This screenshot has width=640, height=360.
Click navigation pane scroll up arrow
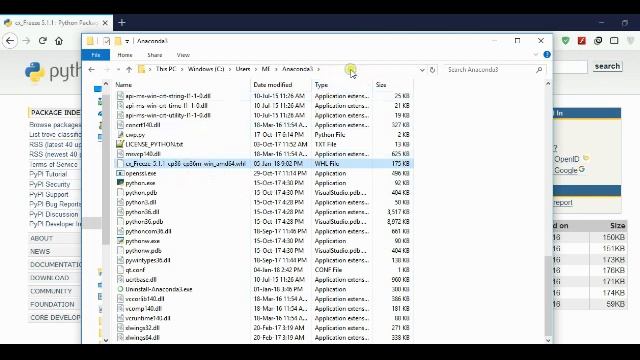click(x=106, y=84)
